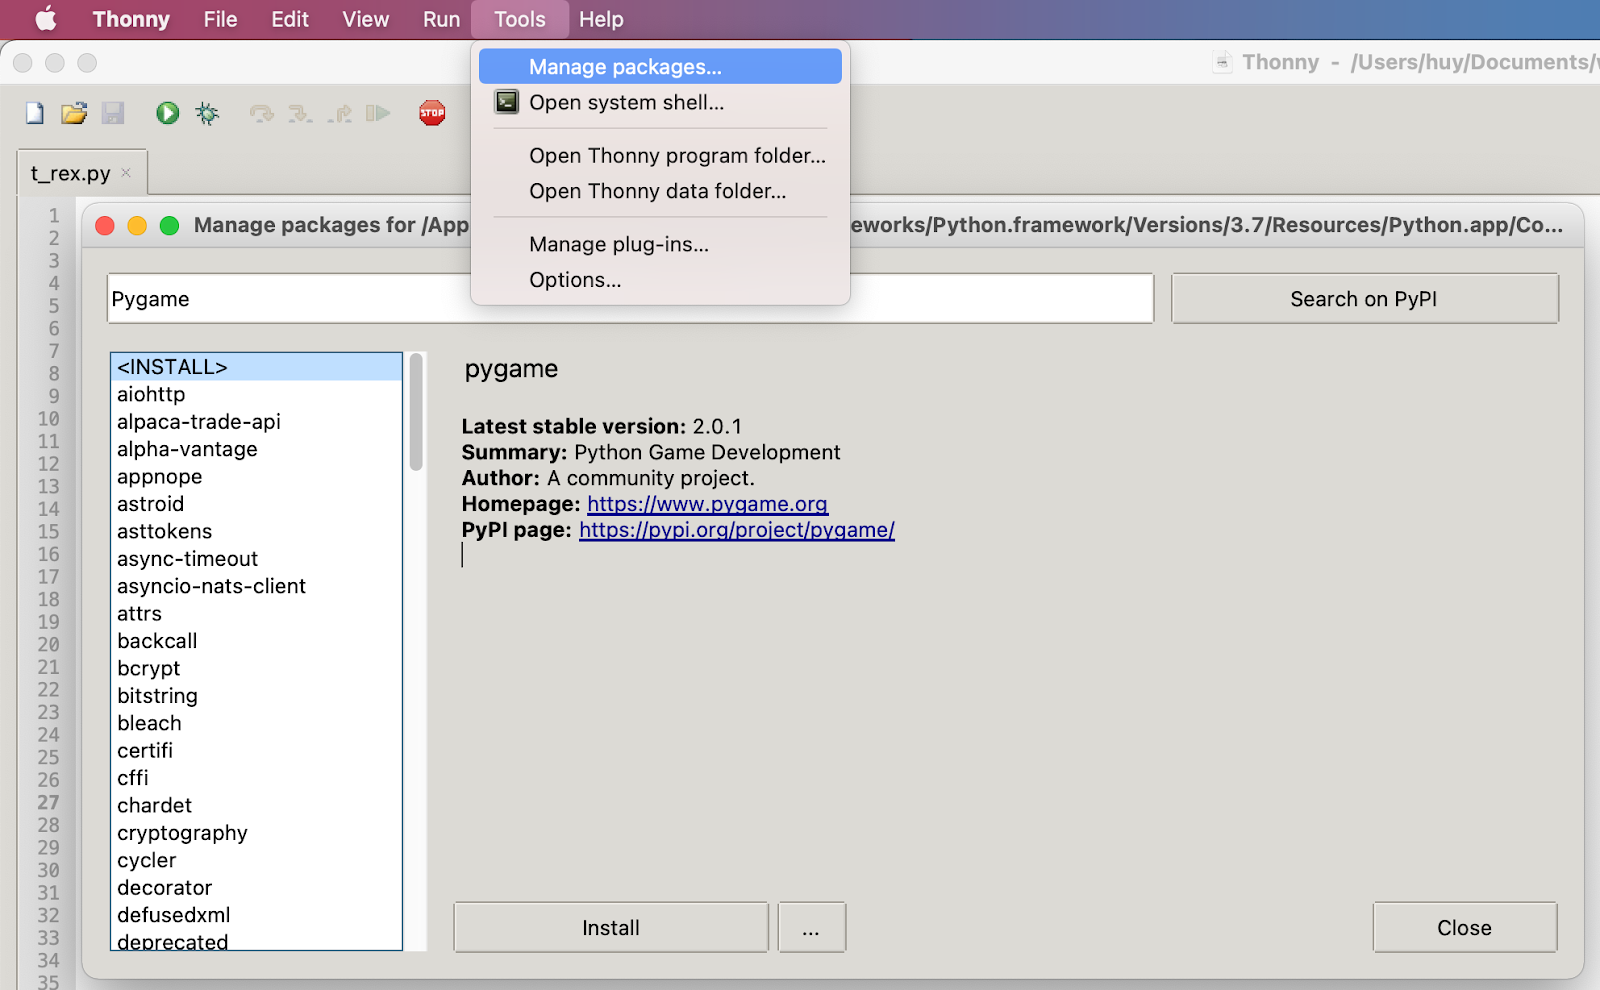Select defusedxml package

click(256, 915)
